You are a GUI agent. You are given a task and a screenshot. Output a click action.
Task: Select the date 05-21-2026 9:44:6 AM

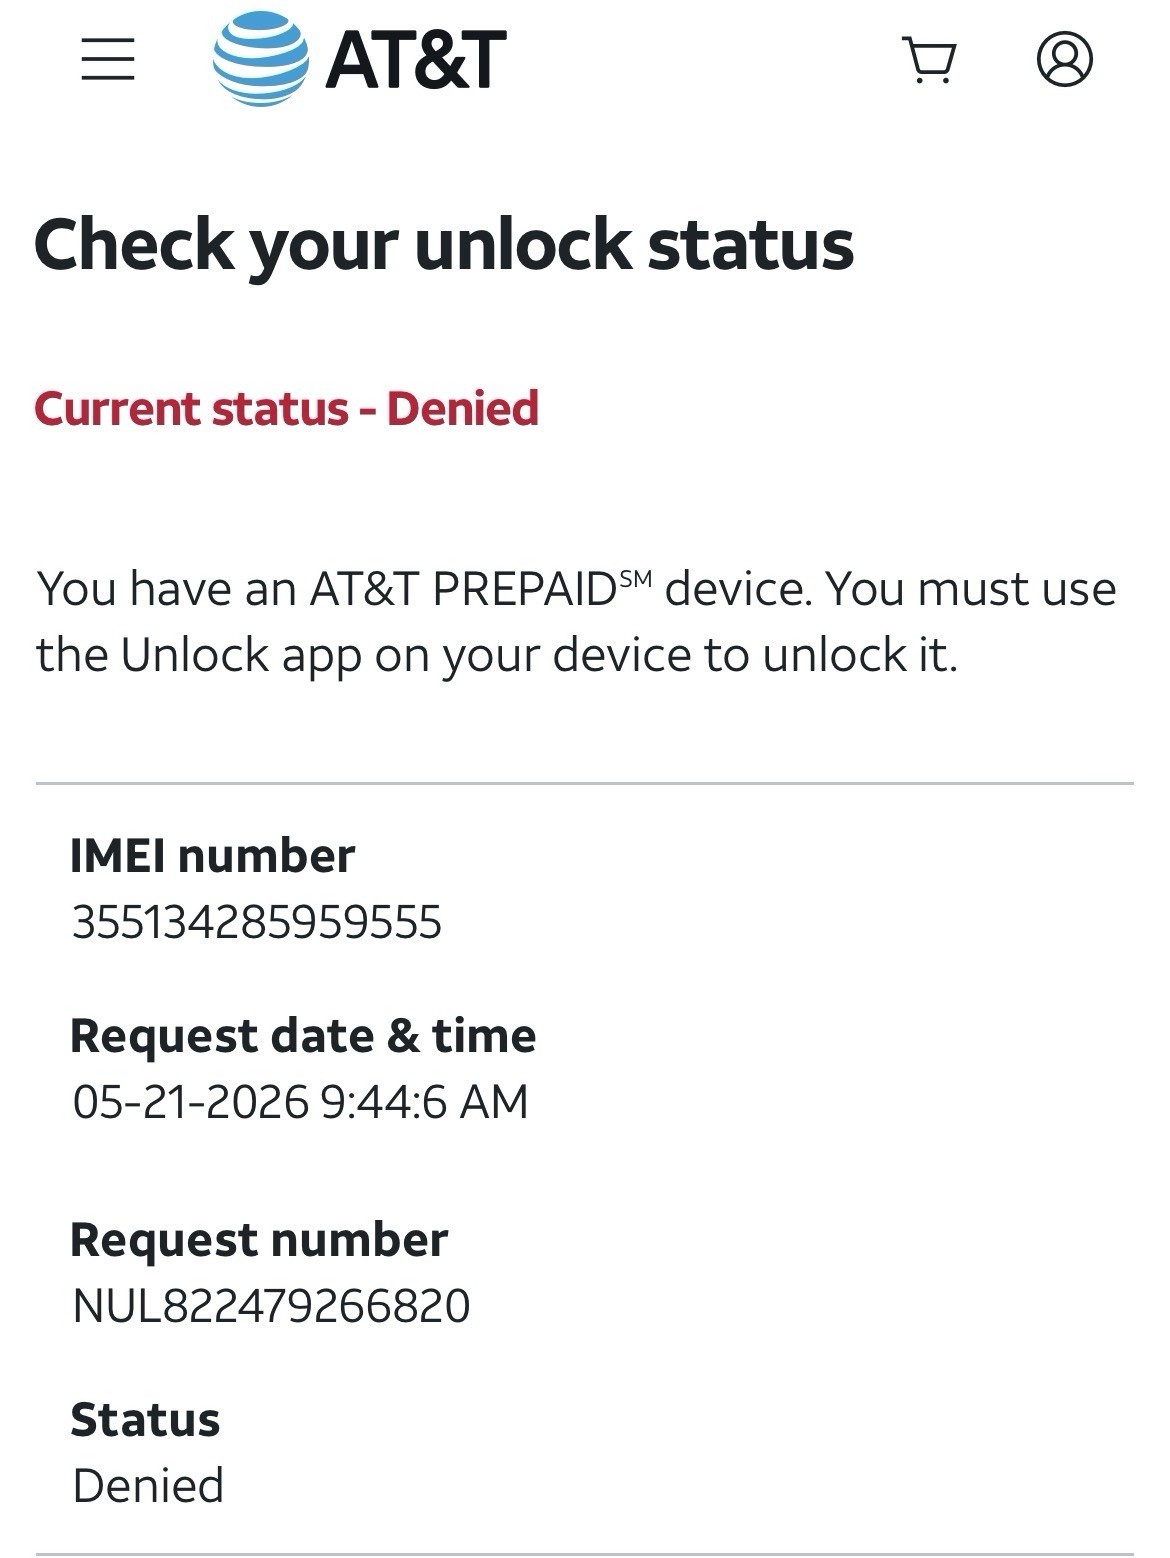tap(300, 1102)
